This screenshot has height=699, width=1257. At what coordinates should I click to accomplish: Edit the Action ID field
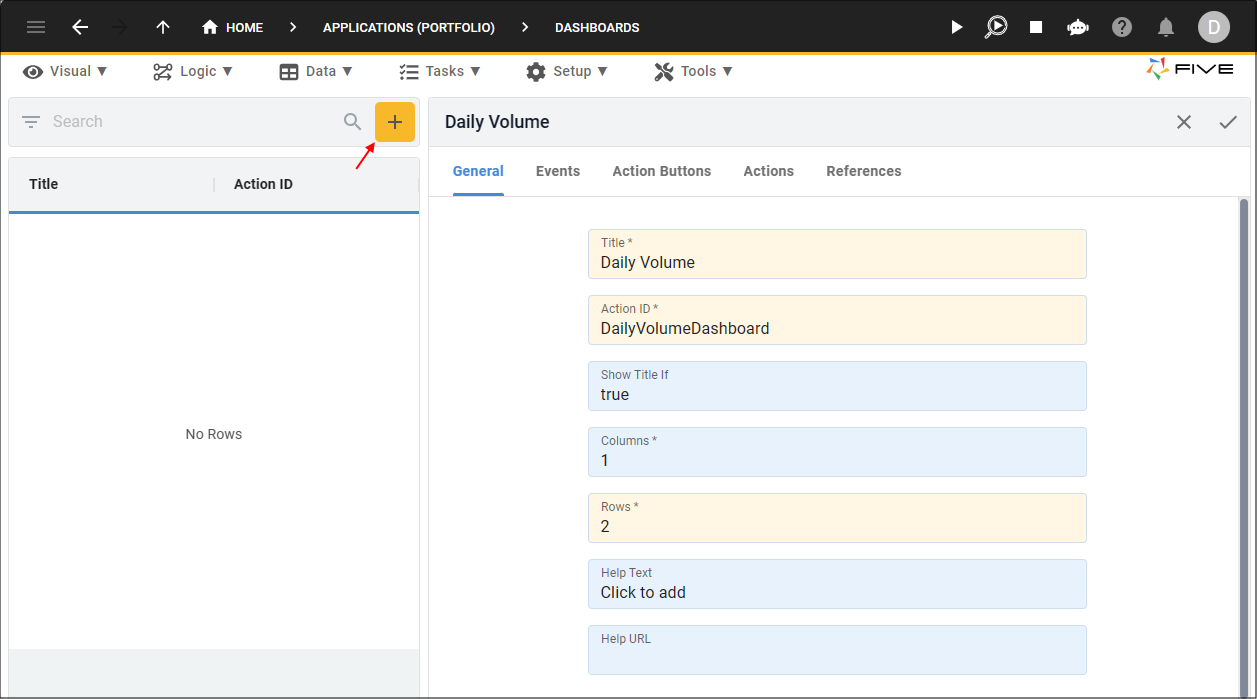(x=837, y=320)
